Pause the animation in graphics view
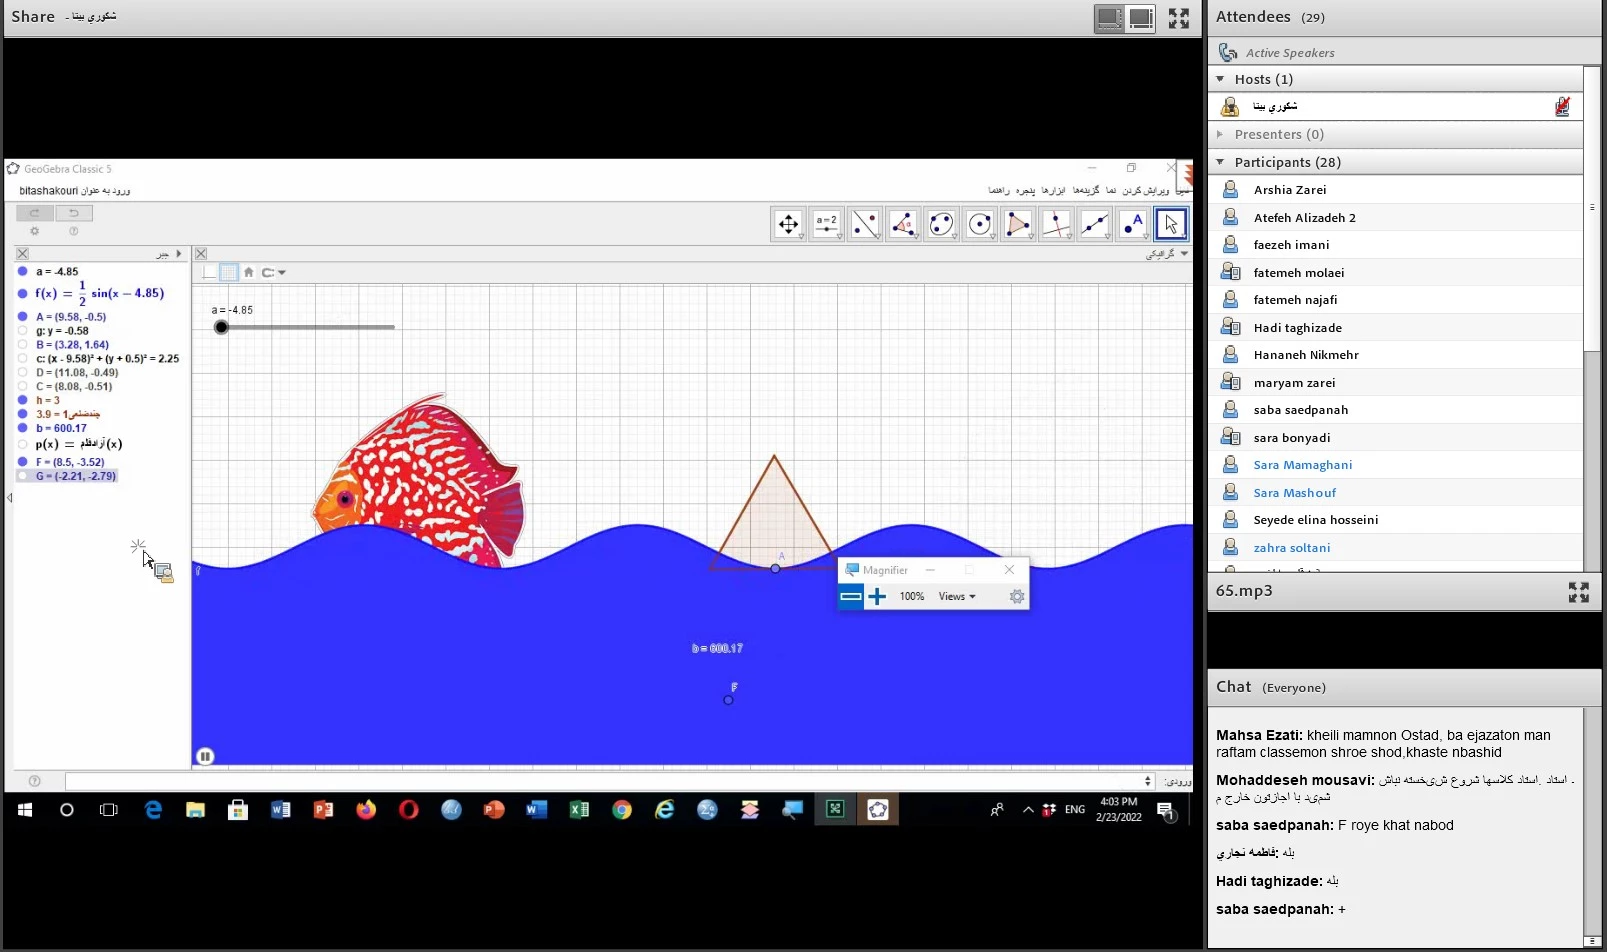The width and height of the screenshot is (1607, 952). click(205, 756)
